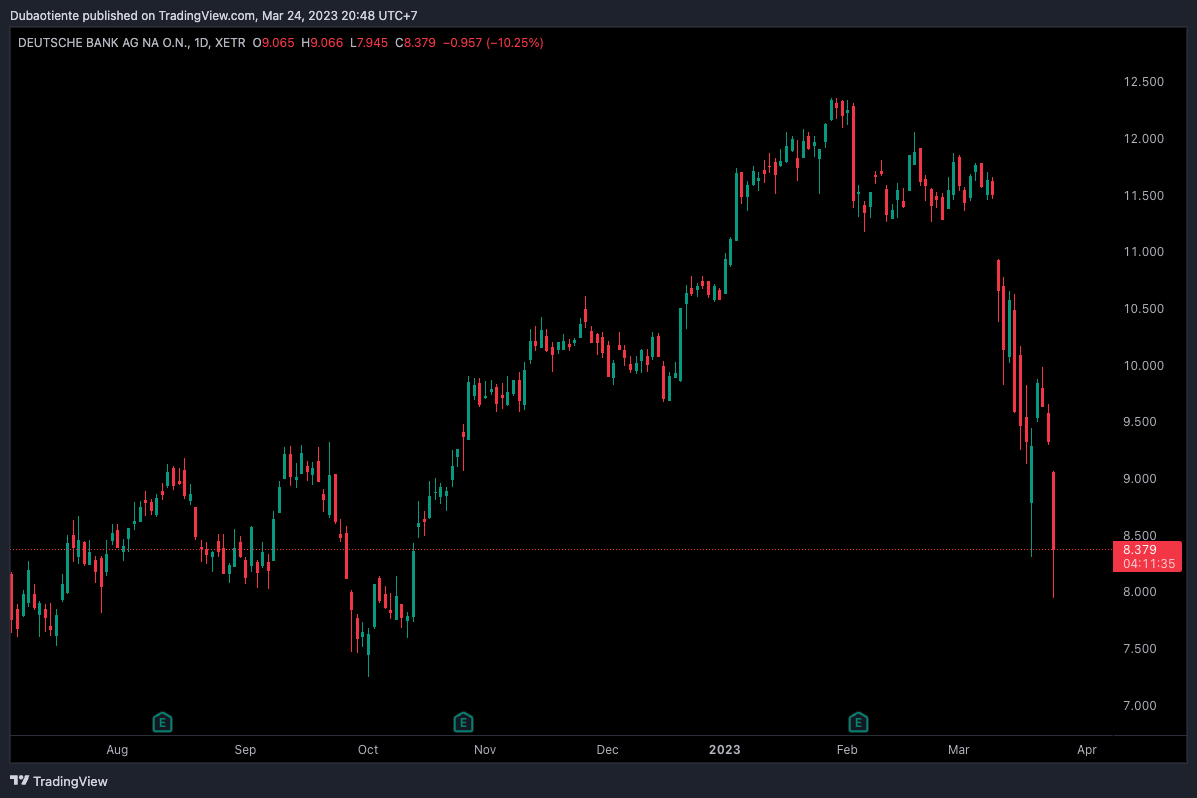
Task: Click the TradingView logo at the bottom
Action: [59, 781]
